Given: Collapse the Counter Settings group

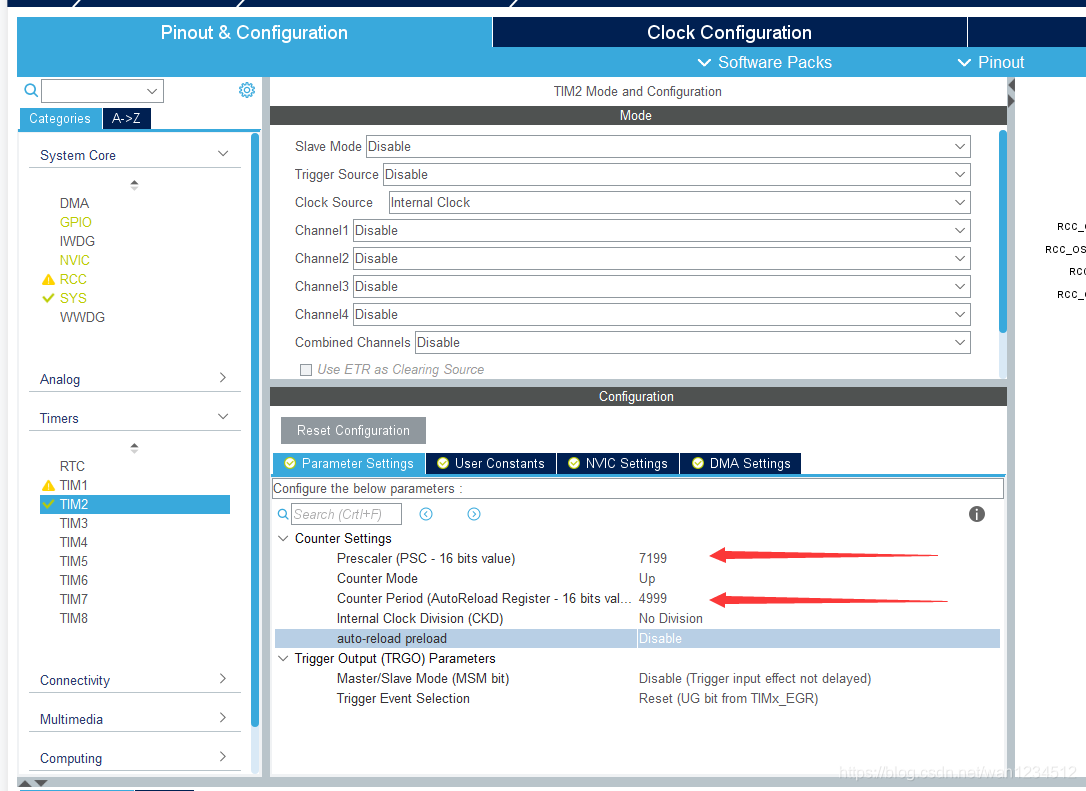Looking at the screenshot, I should (x=283, y=539).
